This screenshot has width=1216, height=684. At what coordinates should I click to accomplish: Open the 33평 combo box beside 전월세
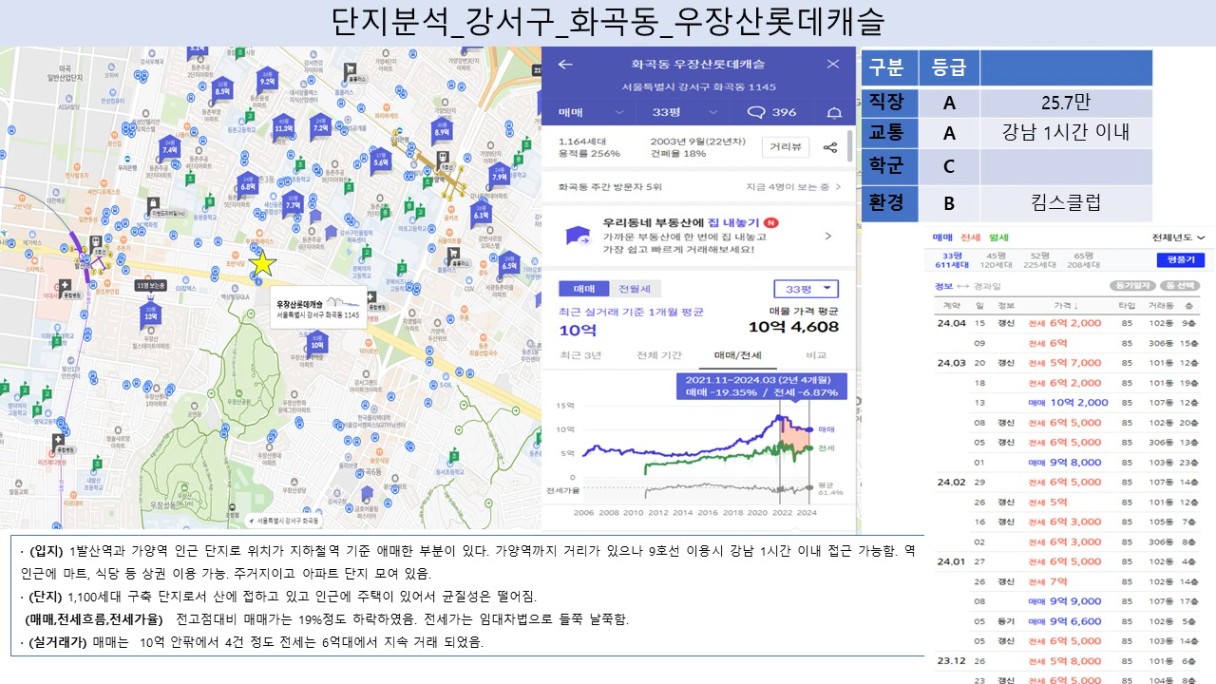tap(807, 288)
